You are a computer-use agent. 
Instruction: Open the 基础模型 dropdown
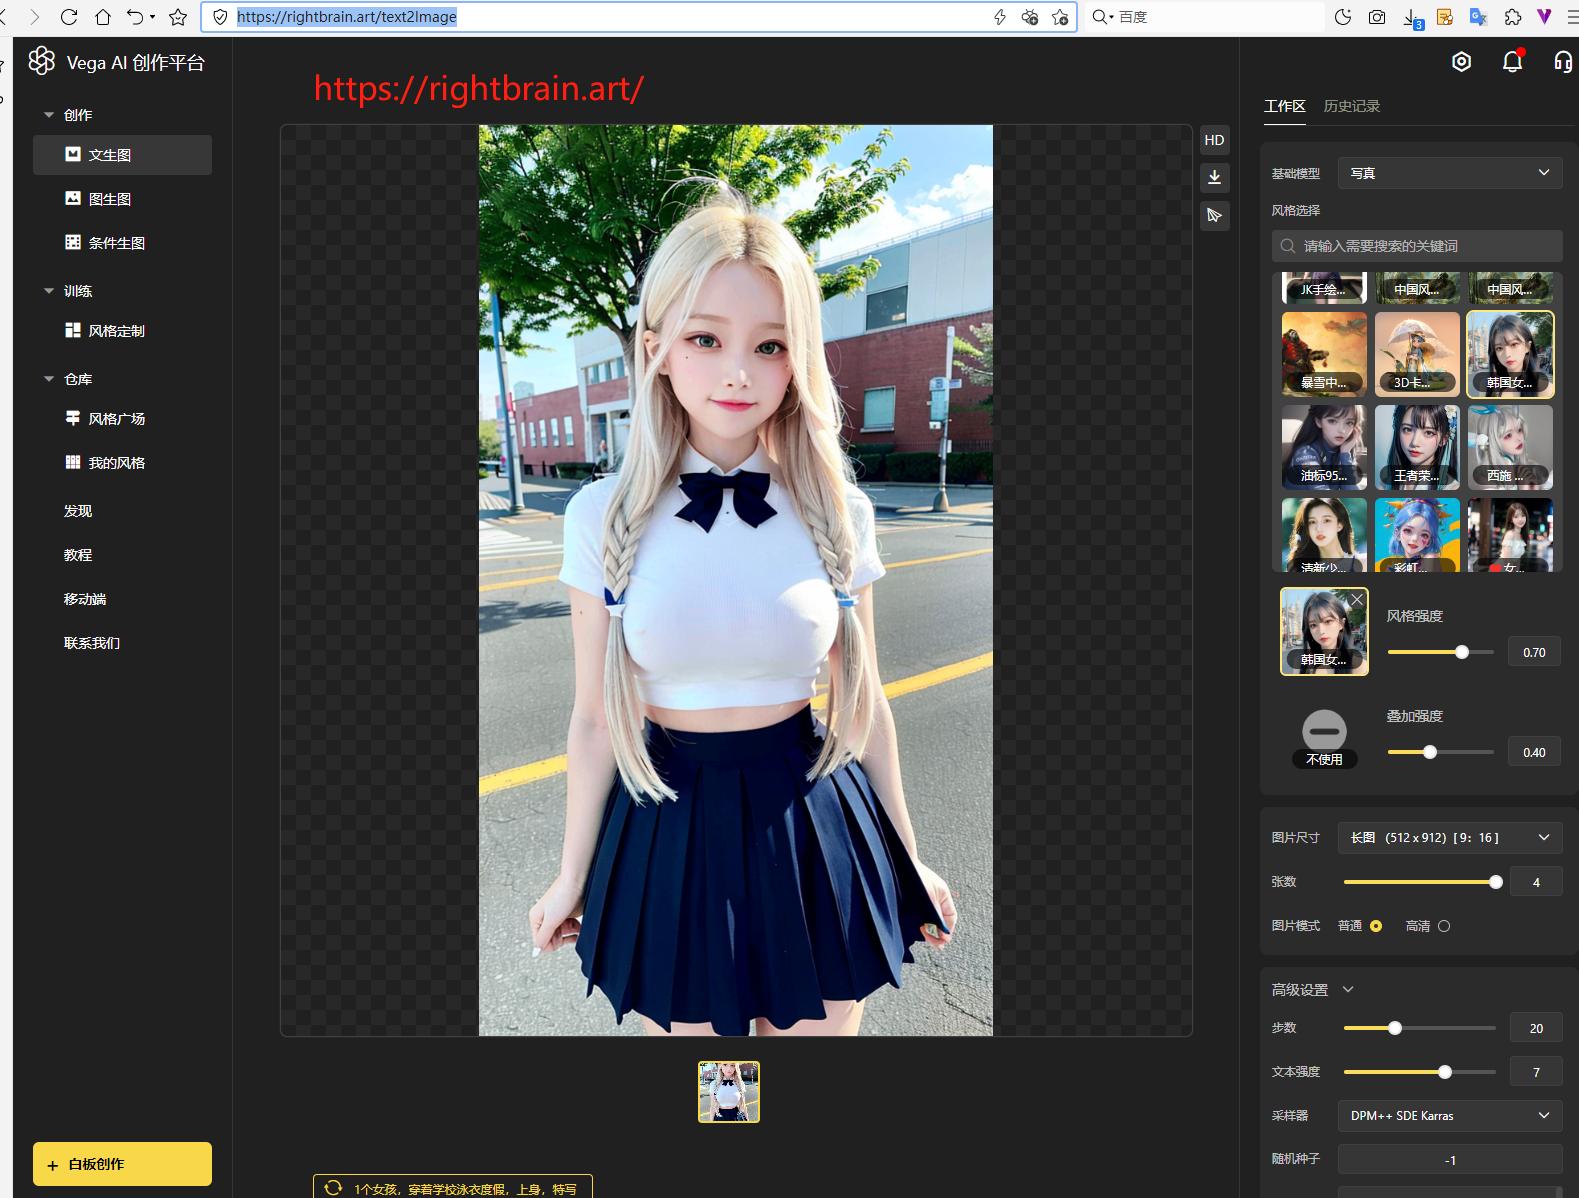(x=1449, y=173)
